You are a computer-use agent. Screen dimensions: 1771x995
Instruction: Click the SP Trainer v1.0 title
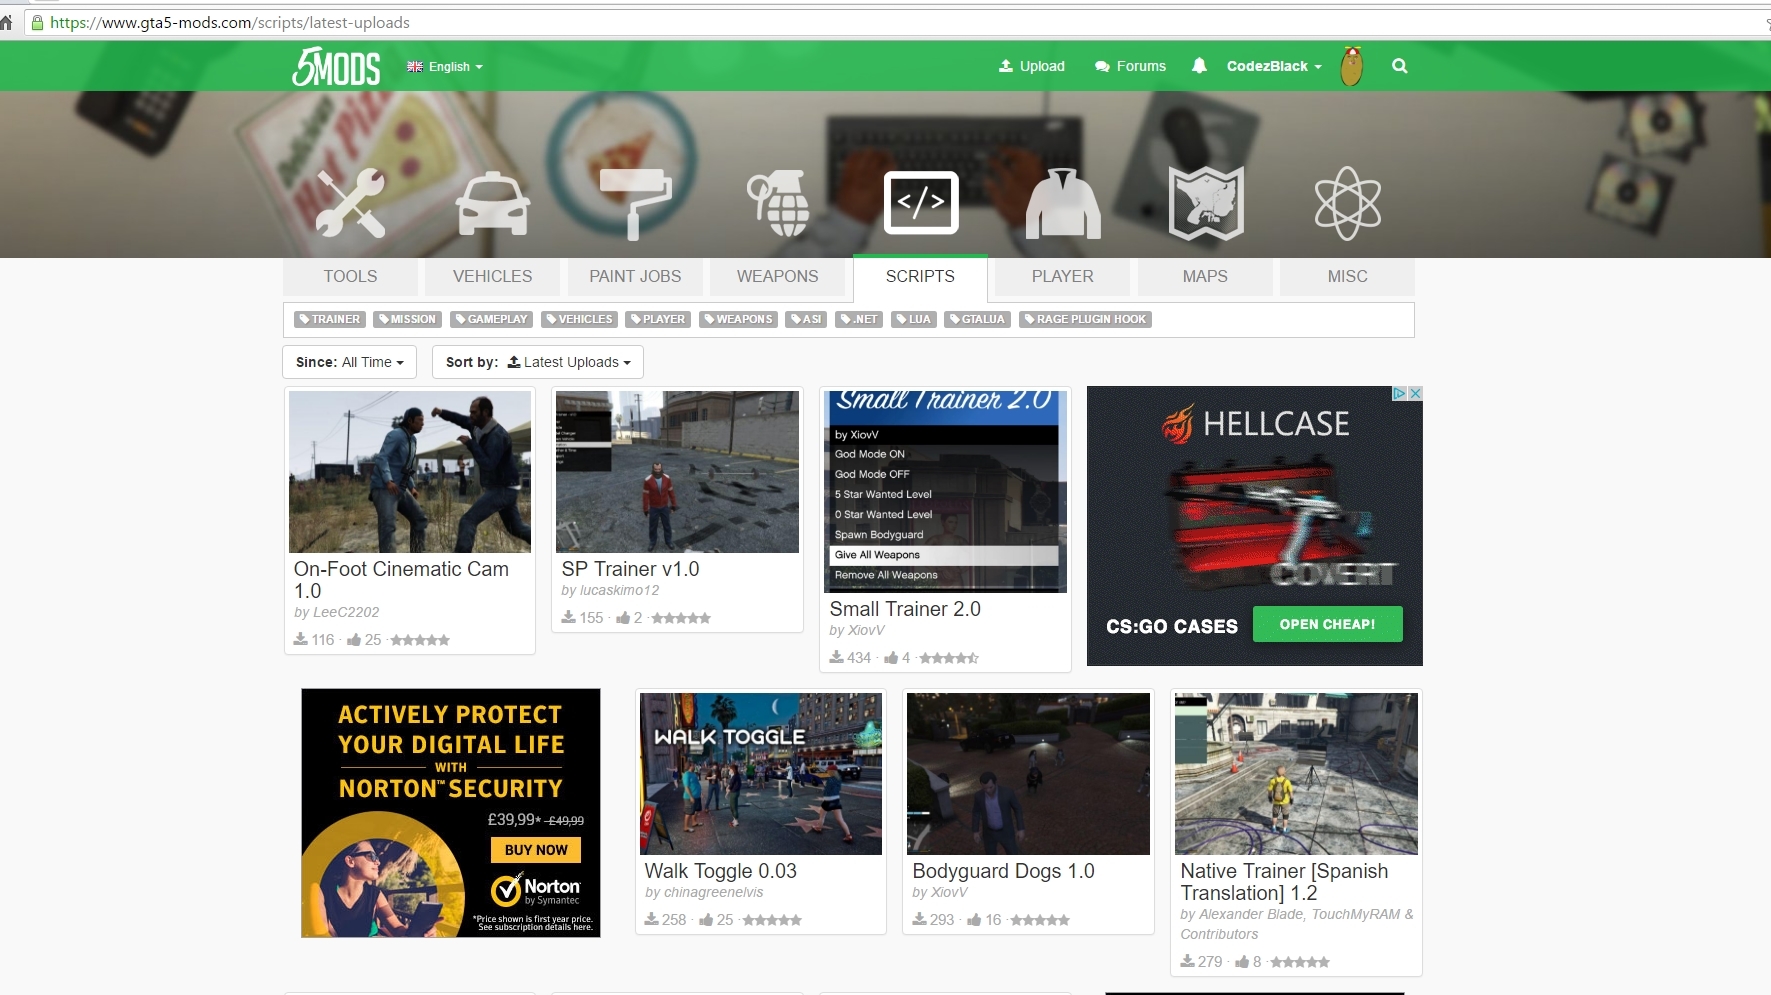coord(630,569)
